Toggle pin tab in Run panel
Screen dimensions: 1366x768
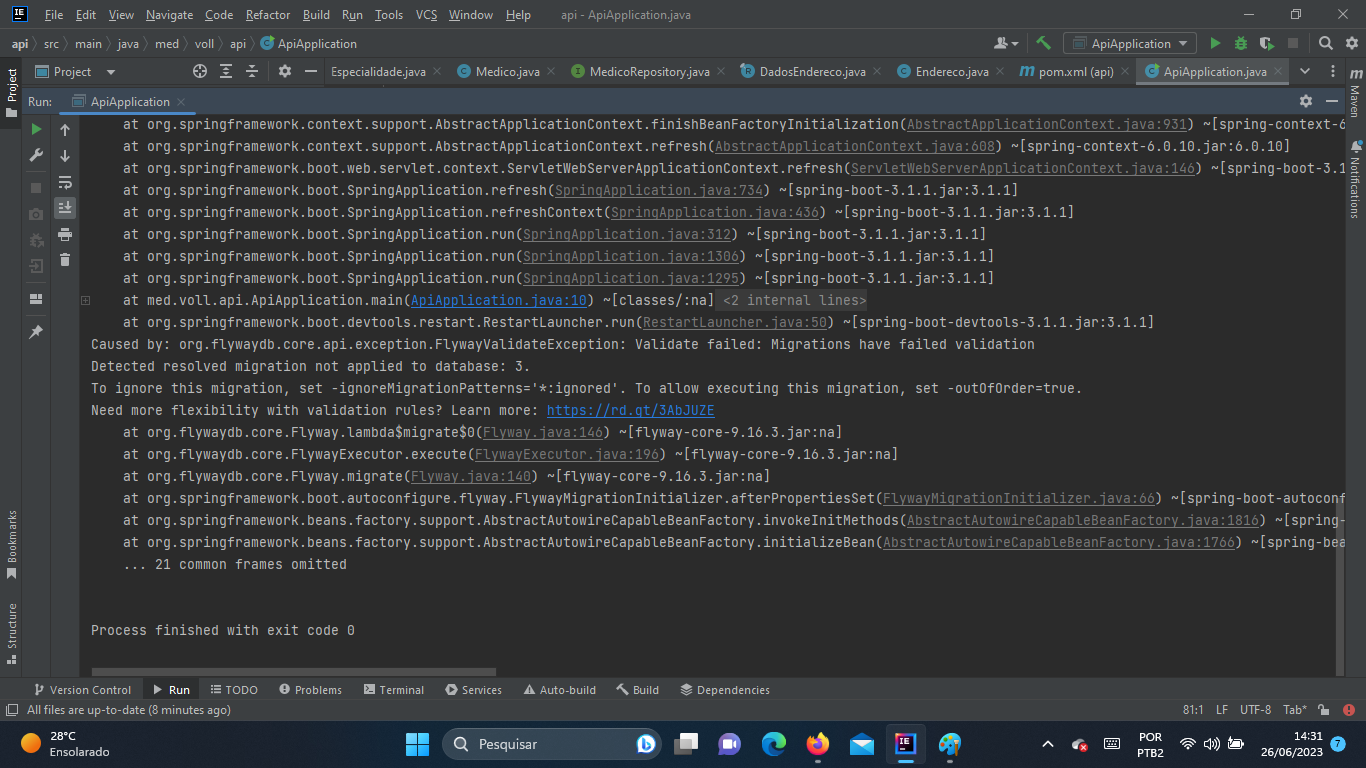coord(36,332)
